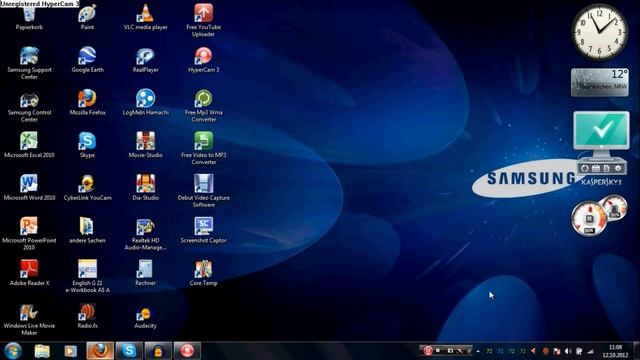Image resolution: width=640 pixels, height=360 pixels.
Task: Click the Show desktop button
Action: pyautogui.click(x=637, y=351)
